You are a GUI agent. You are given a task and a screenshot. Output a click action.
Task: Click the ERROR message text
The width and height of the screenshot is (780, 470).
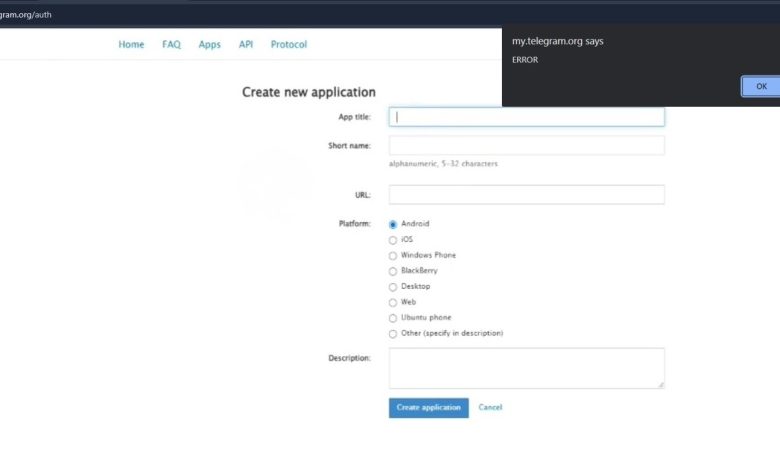tap(525, 60)
